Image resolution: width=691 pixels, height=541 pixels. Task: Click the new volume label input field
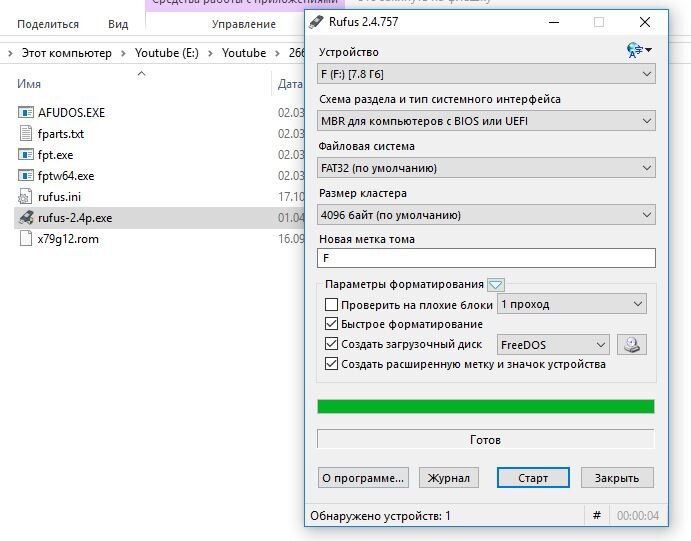tap(486, 258)
